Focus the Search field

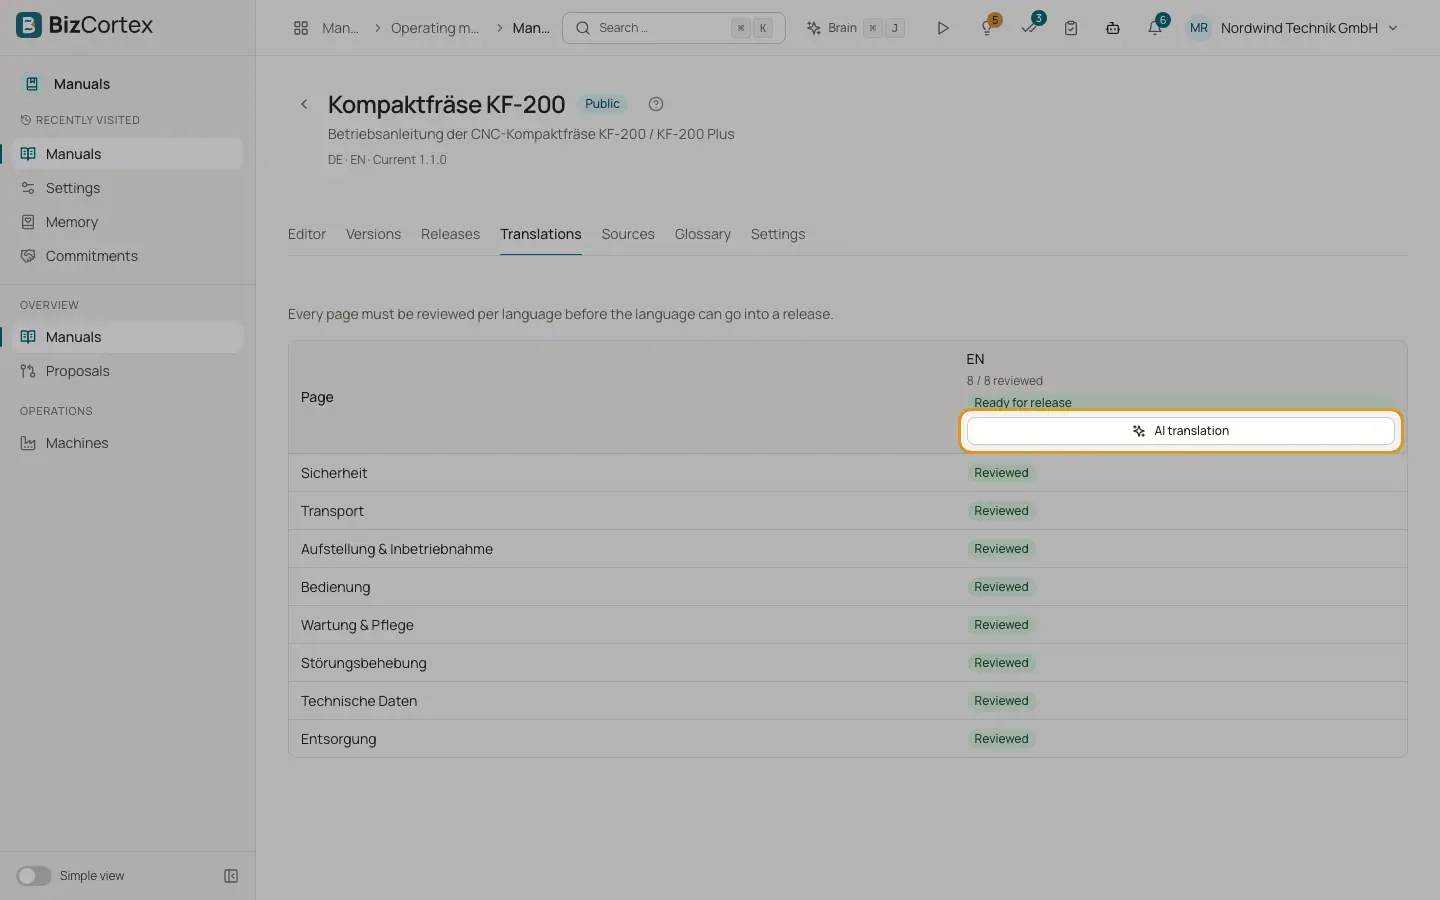[674, 28]
